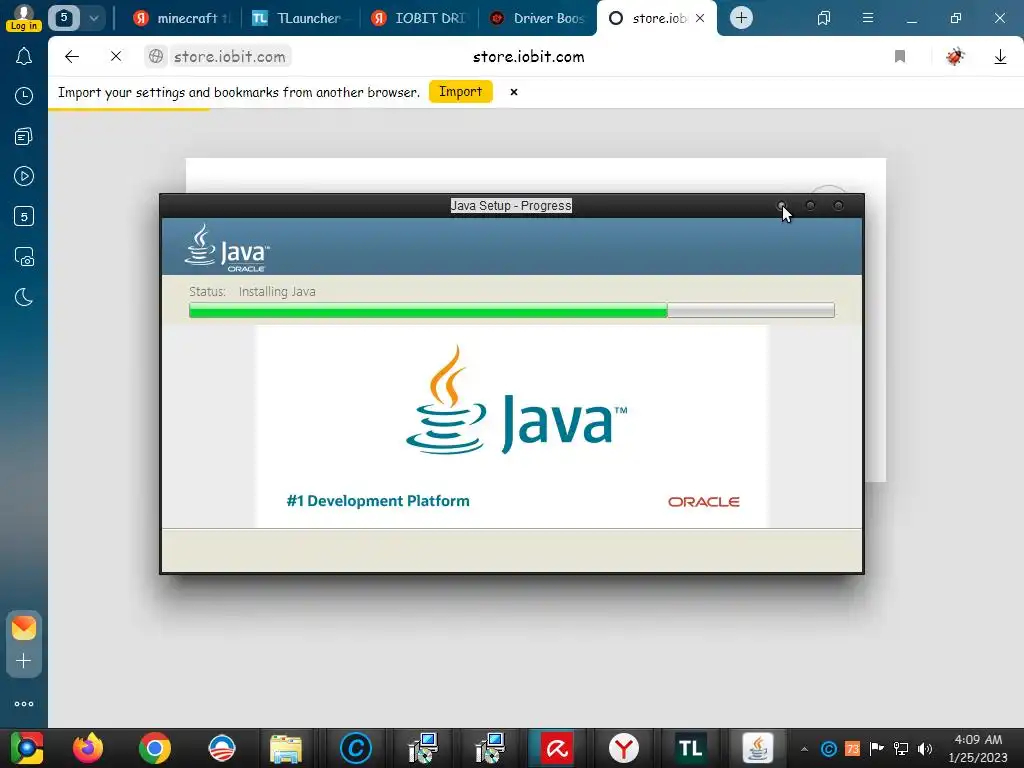Close the store.iob tab
Screen dimensions: 1024x768
point(700,18)
